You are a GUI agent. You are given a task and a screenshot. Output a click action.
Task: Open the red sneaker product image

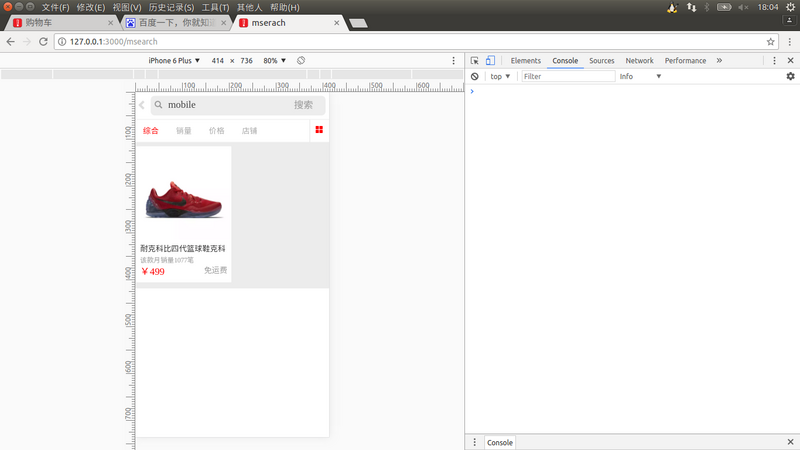point(184,200)
